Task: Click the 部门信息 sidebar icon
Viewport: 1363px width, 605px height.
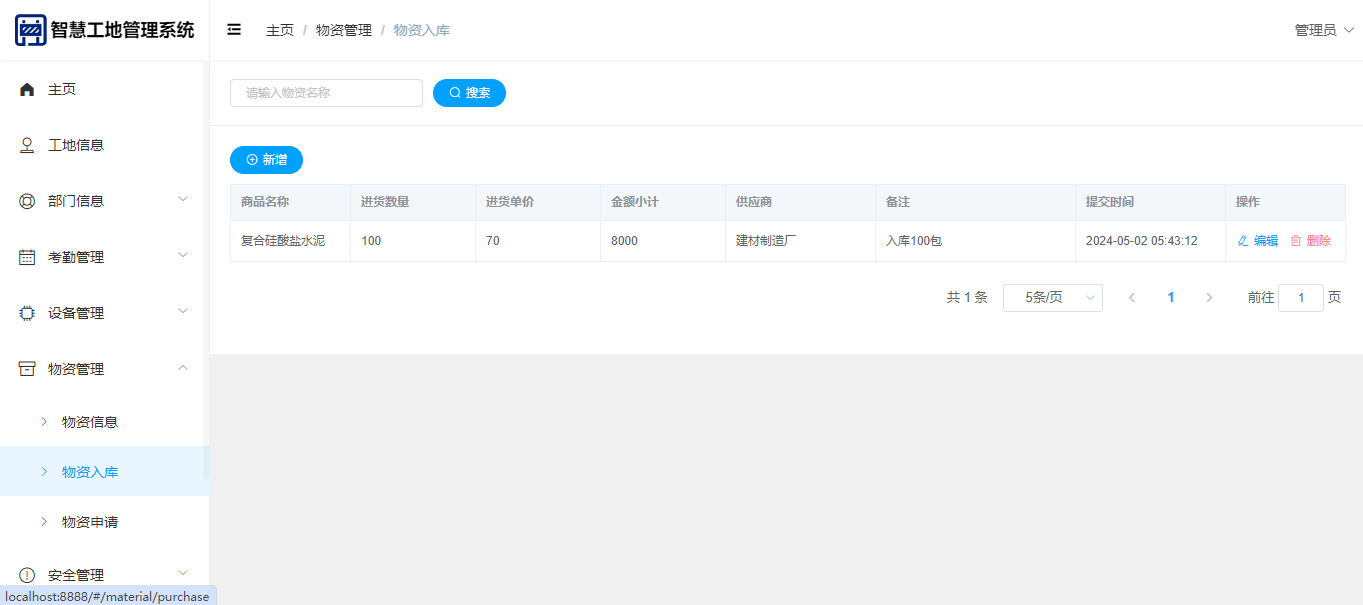Action: click(x=27, y=201)
